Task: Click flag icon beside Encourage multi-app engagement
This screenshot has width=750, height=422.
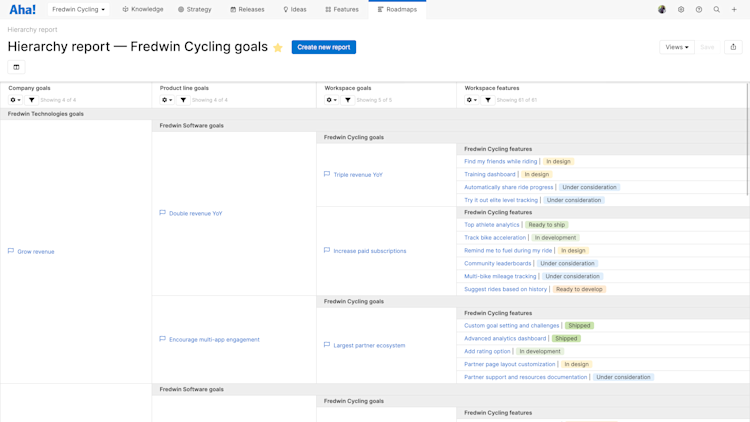Action: (x=163, y=339)
